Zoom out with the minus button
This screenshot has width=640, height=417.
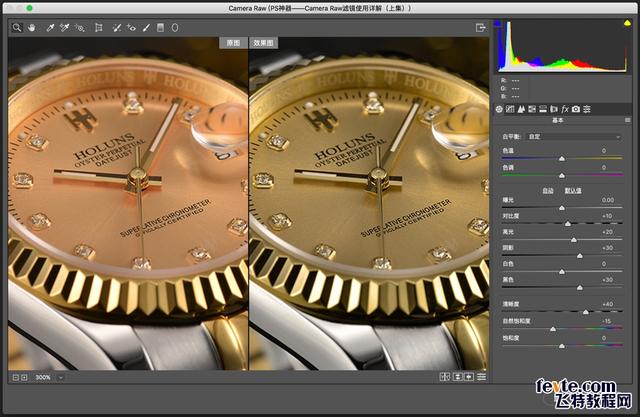[16, 378]
